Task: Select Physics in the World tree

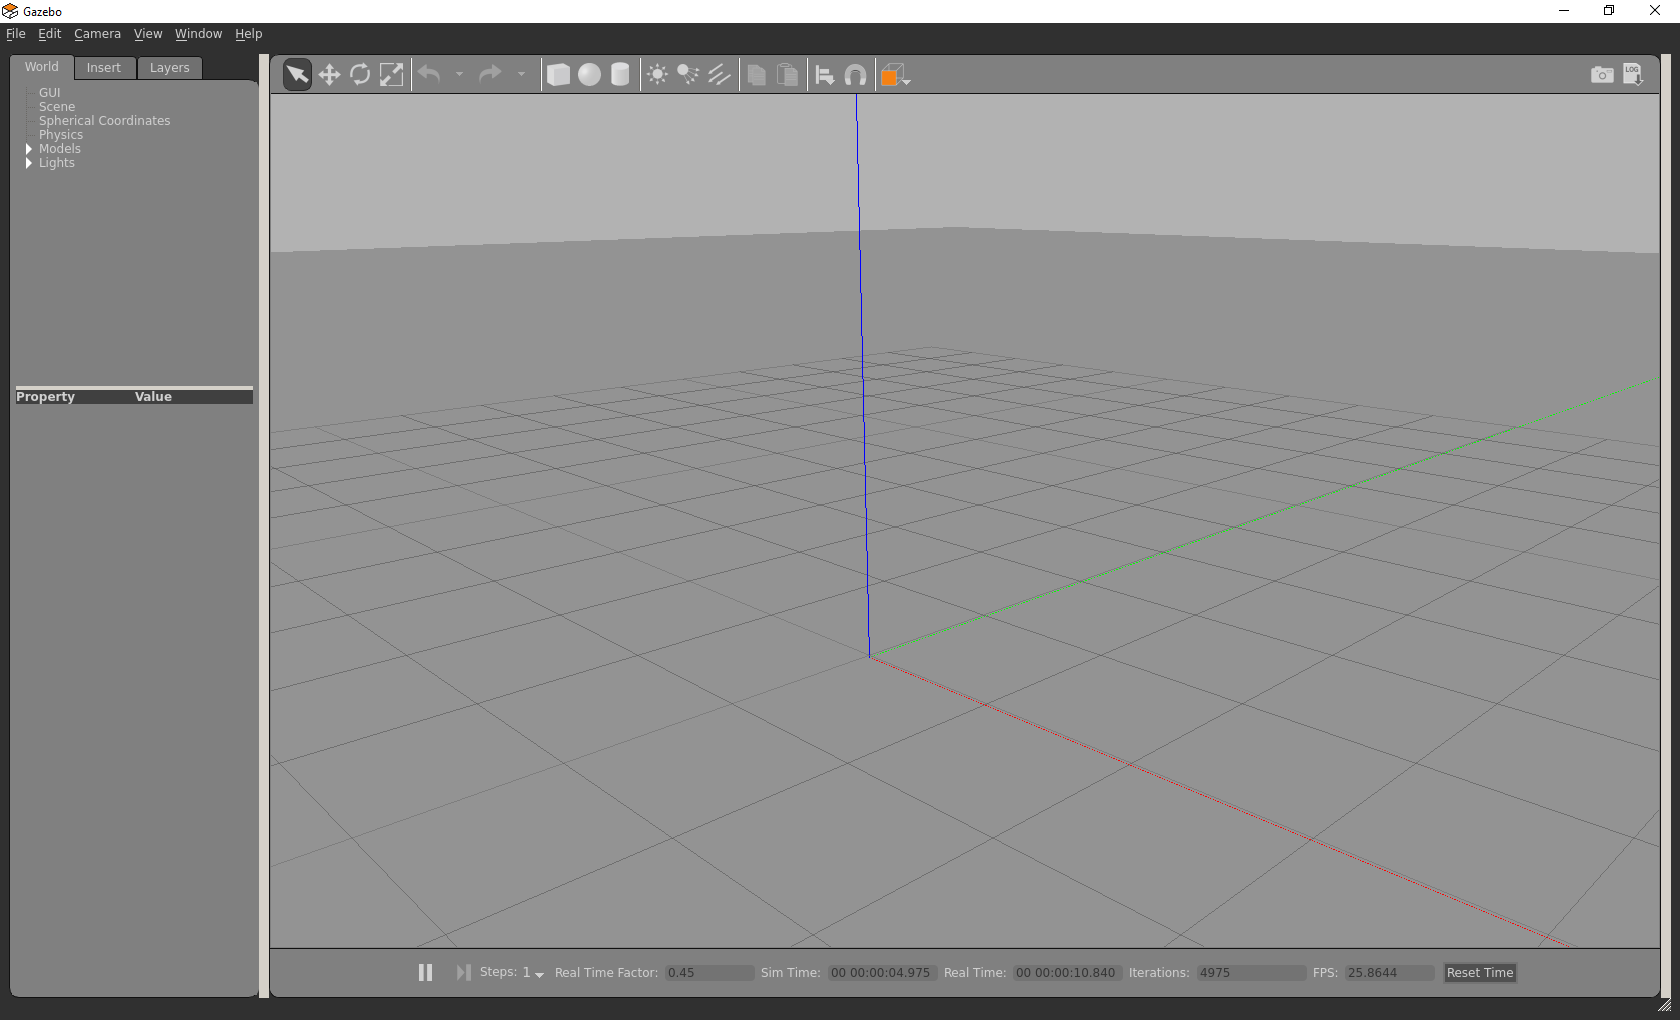Action: tap(61, 135)
